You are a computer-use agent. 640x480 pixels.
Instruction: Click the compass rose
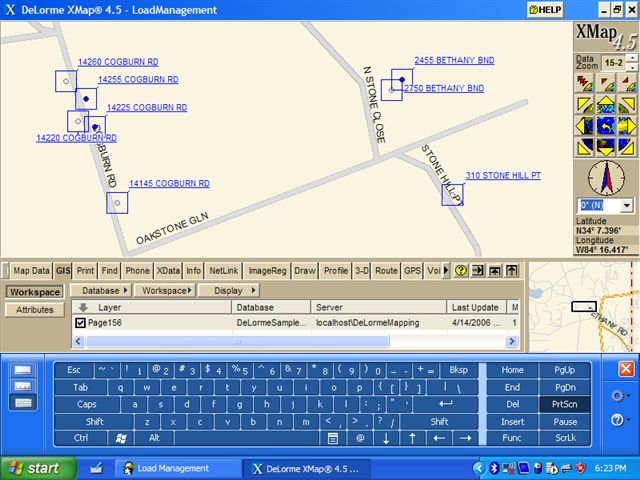click(x=606, y=178)
